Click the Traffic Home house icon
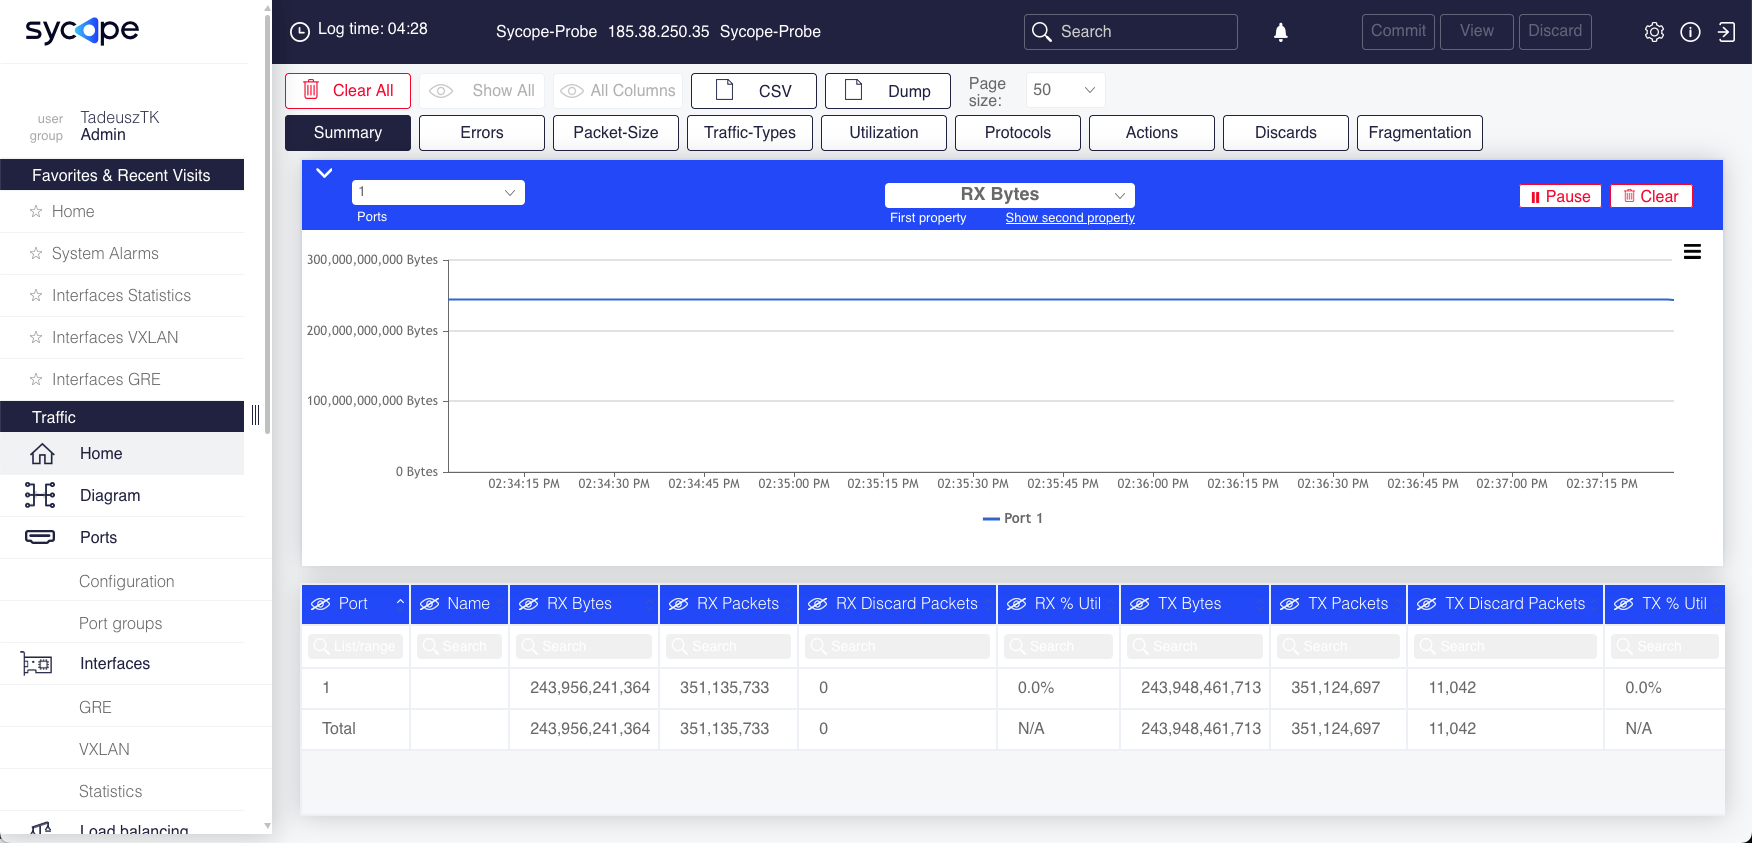This screenshot has width=1752, height=843. pos(42,454)
